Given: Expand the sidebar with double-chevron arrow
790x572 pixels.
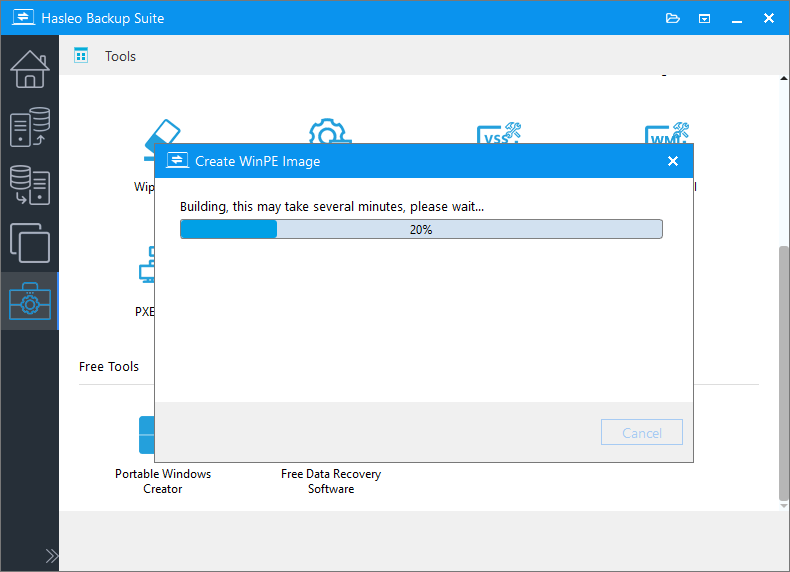Looking at the screenshot, I should pyautogui.click(x=52, y=556).
